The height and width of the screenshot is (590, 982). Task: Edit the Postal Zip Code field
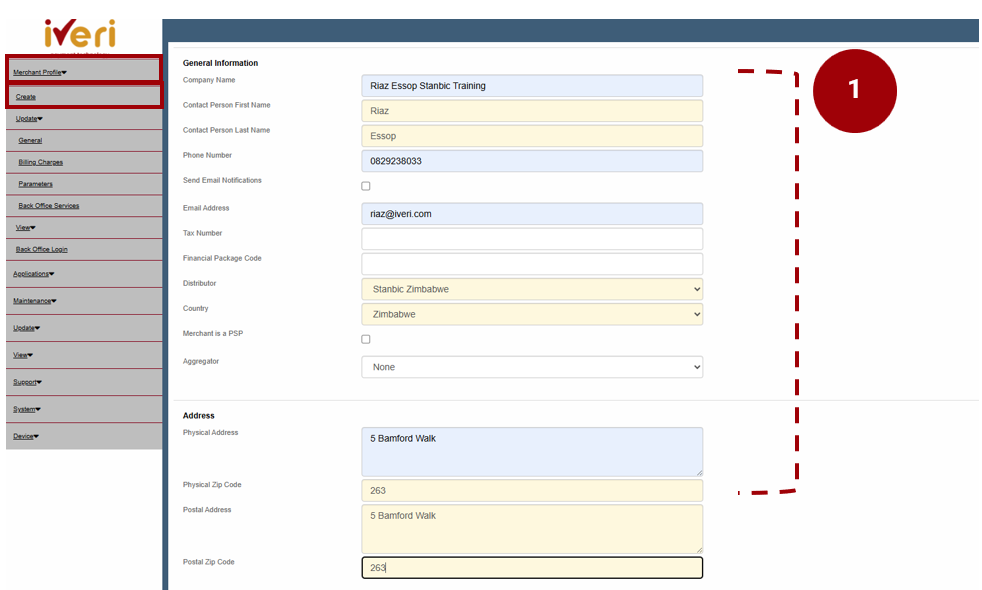point(532,567)
